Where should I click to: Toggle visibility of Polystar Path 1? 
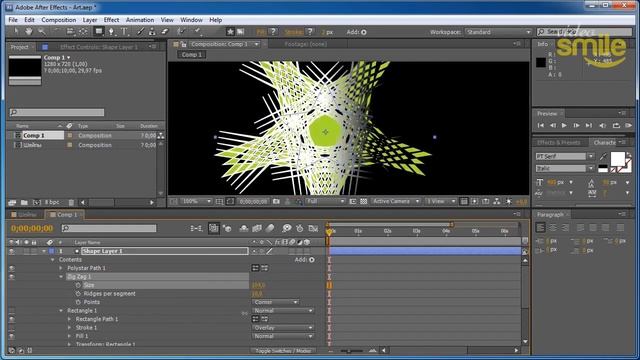click(11, 268)
